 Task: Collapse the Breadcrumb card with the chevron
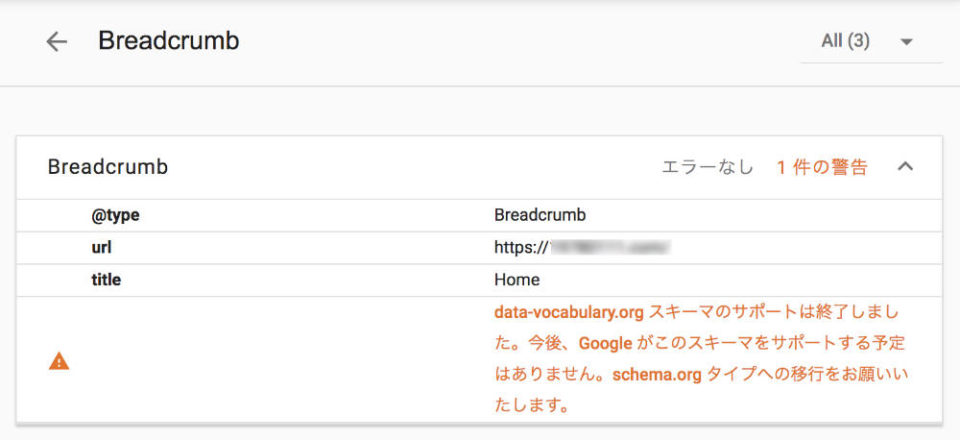905,166
